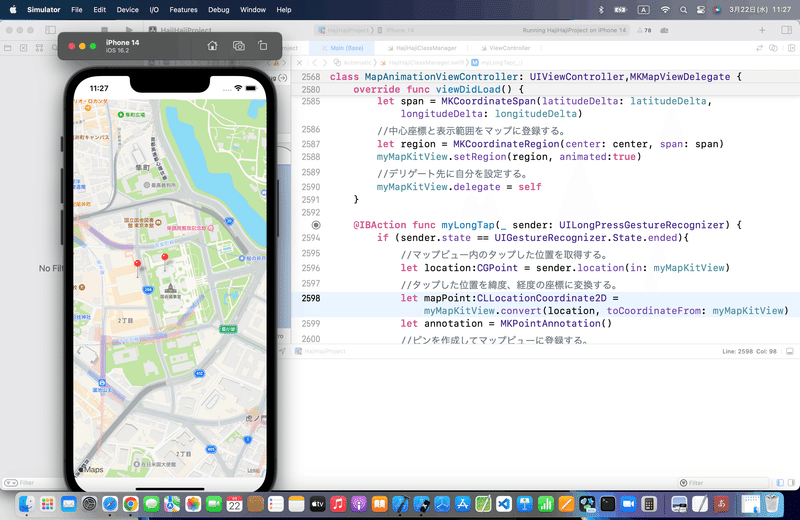This screenshot has height=520, width=800.
Task: Click the navigator filter field at bottom left
Action: 32,483
